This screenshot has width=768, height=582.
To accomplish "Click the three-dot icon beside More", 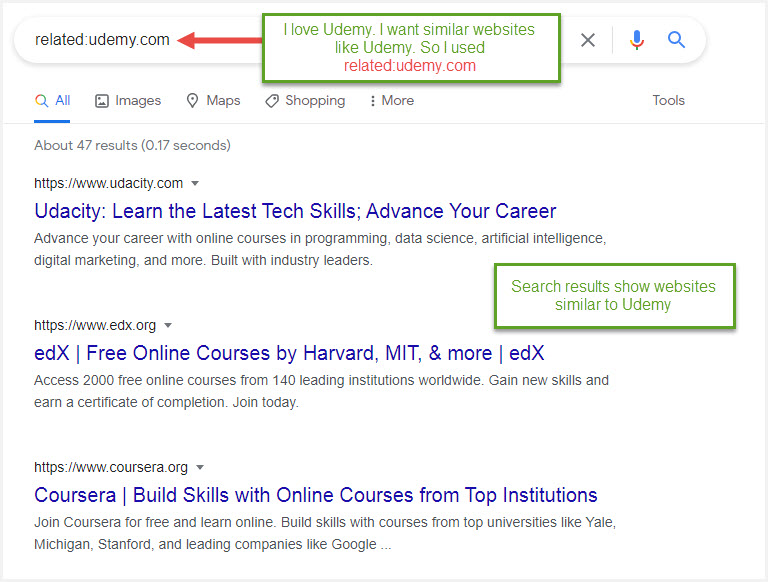I will (x=373, y=101).
